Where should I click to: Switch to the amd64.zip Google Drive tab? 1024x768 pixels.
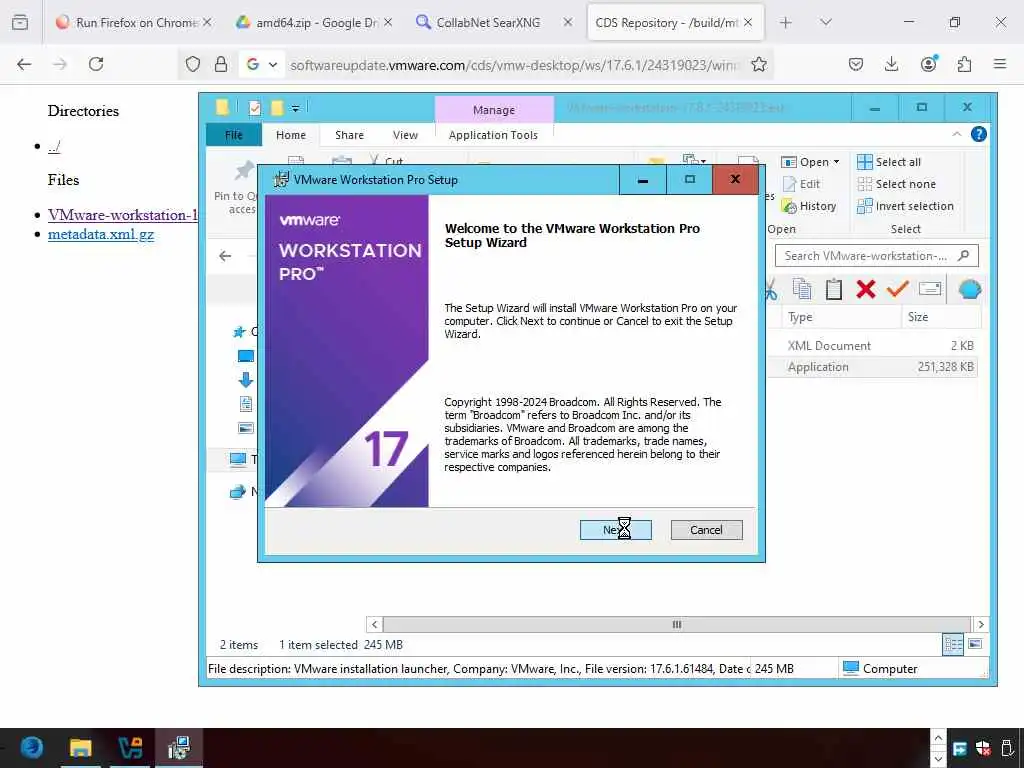point(316,23)
